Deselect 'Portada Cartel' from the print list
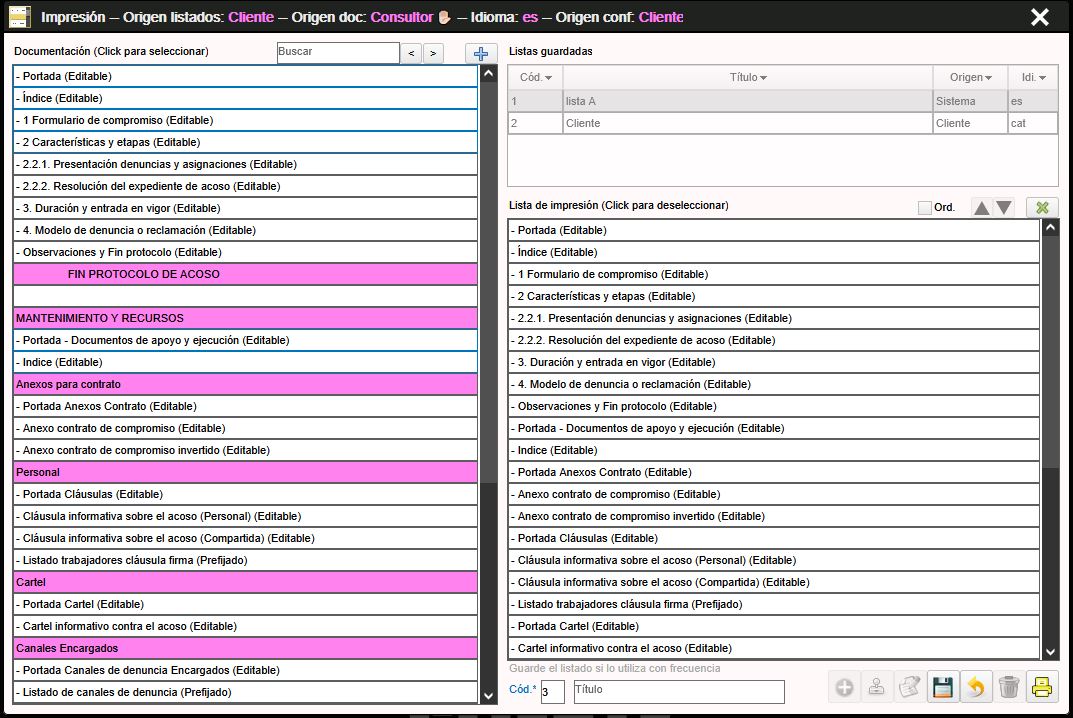 click(773, 626)
